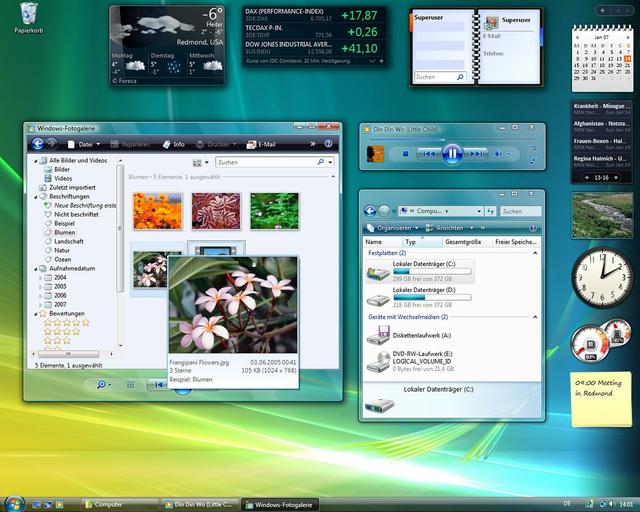Go back in Windows-Fotogalerie
Screen dimensions: 640x512
pyautogui.click(x=38, y=144)
